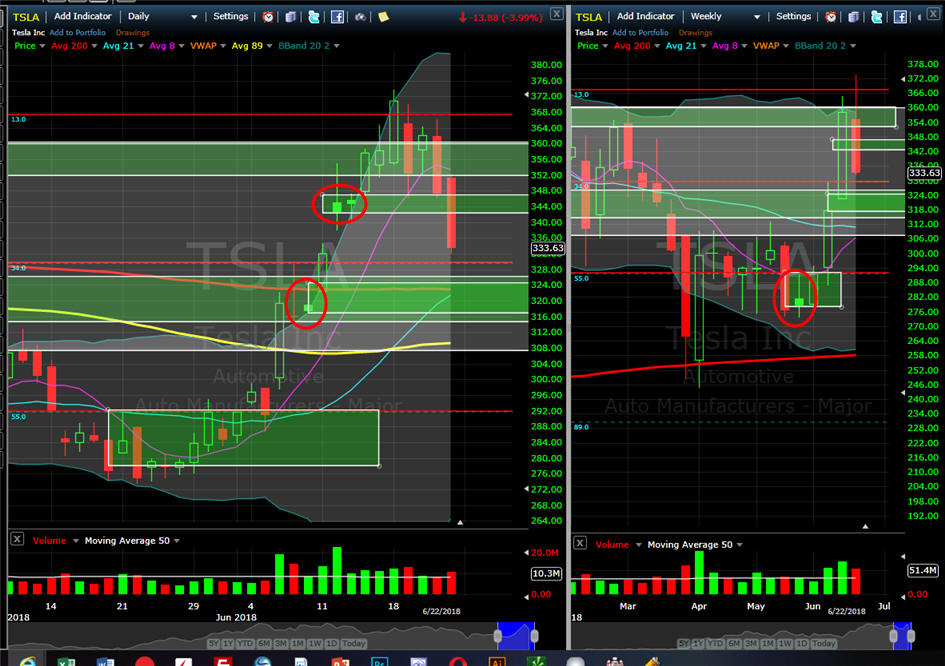
Task: Open the yellow sticky note icon
Action: click(x=383, y=17)
